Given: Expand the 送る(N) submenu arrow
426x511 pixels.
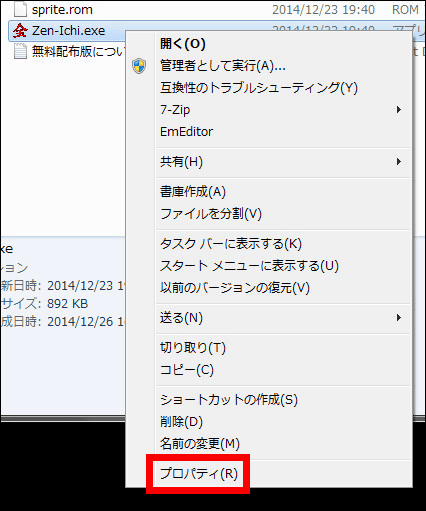Looking at the screenshot, I should click(399, 317).
